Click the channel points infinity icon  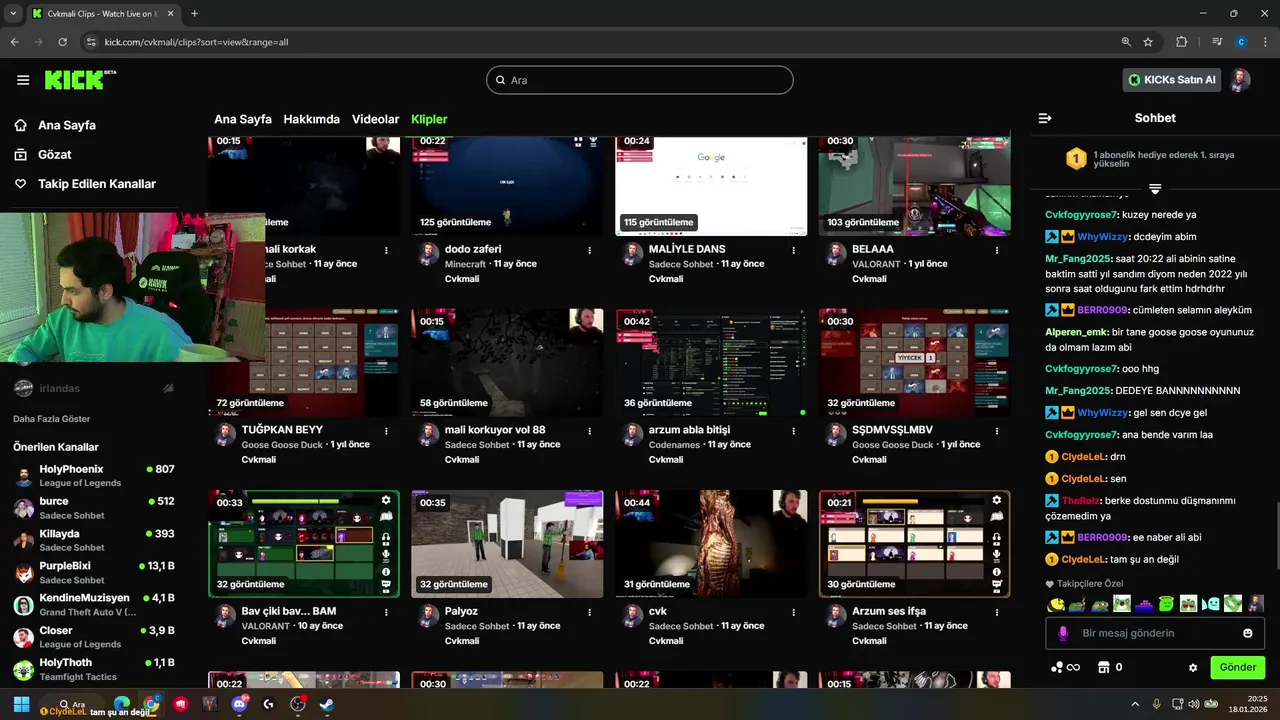coord(1066,667)
